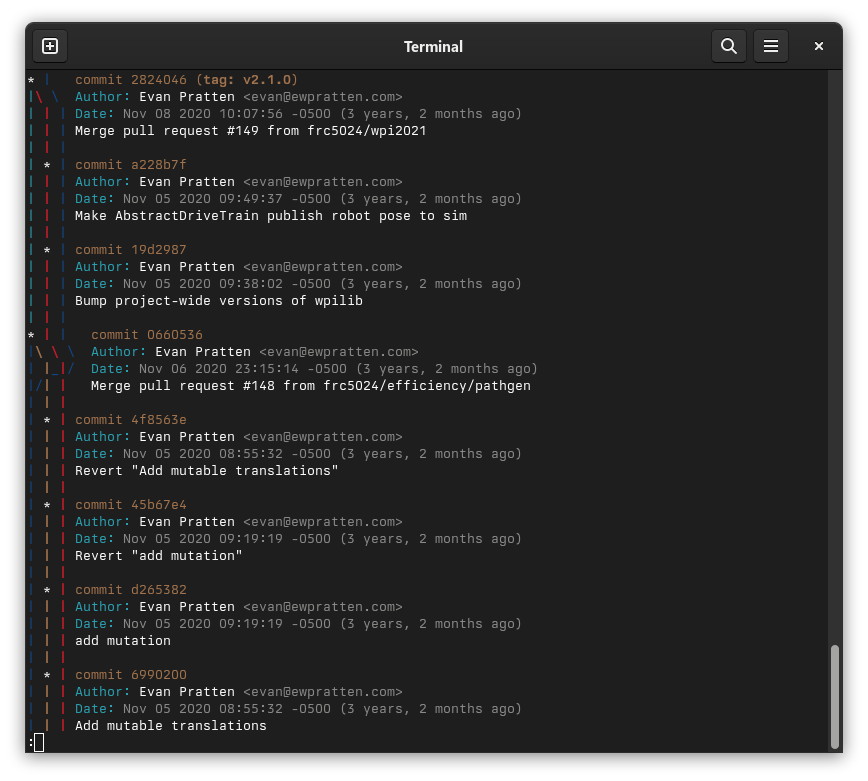Image resolution: width=868 pixels, height=781 pixels.
Task: Open the terminal search tool
Action: (728, 46)
